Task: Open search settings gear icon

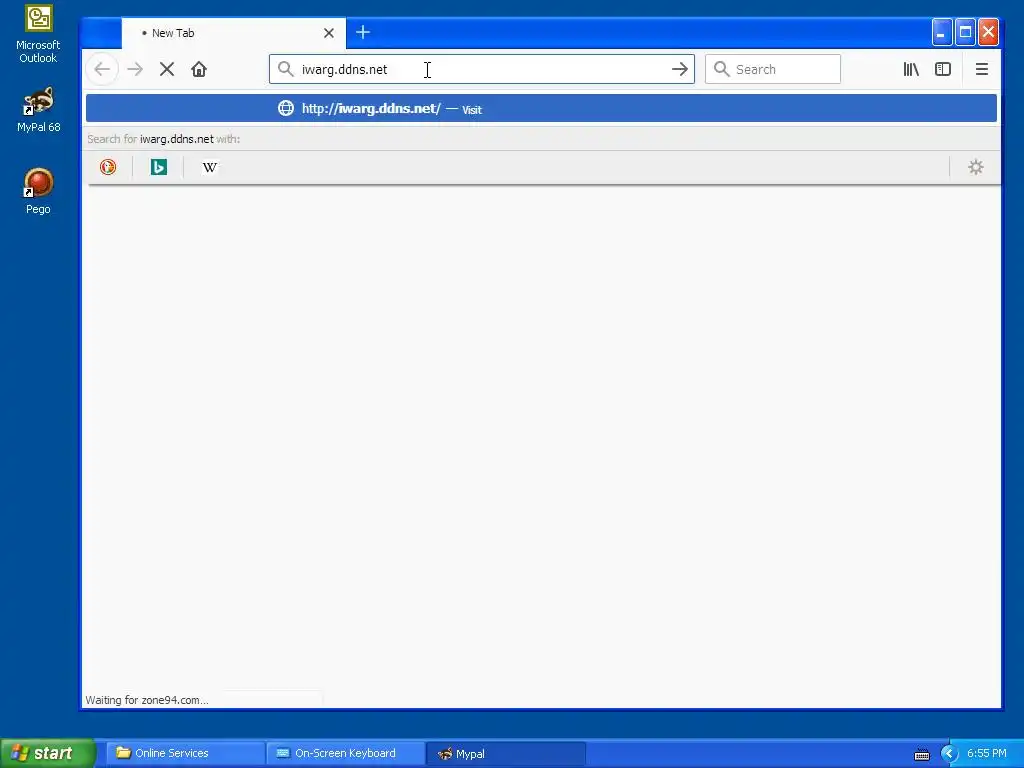Action: click(976, 167)
